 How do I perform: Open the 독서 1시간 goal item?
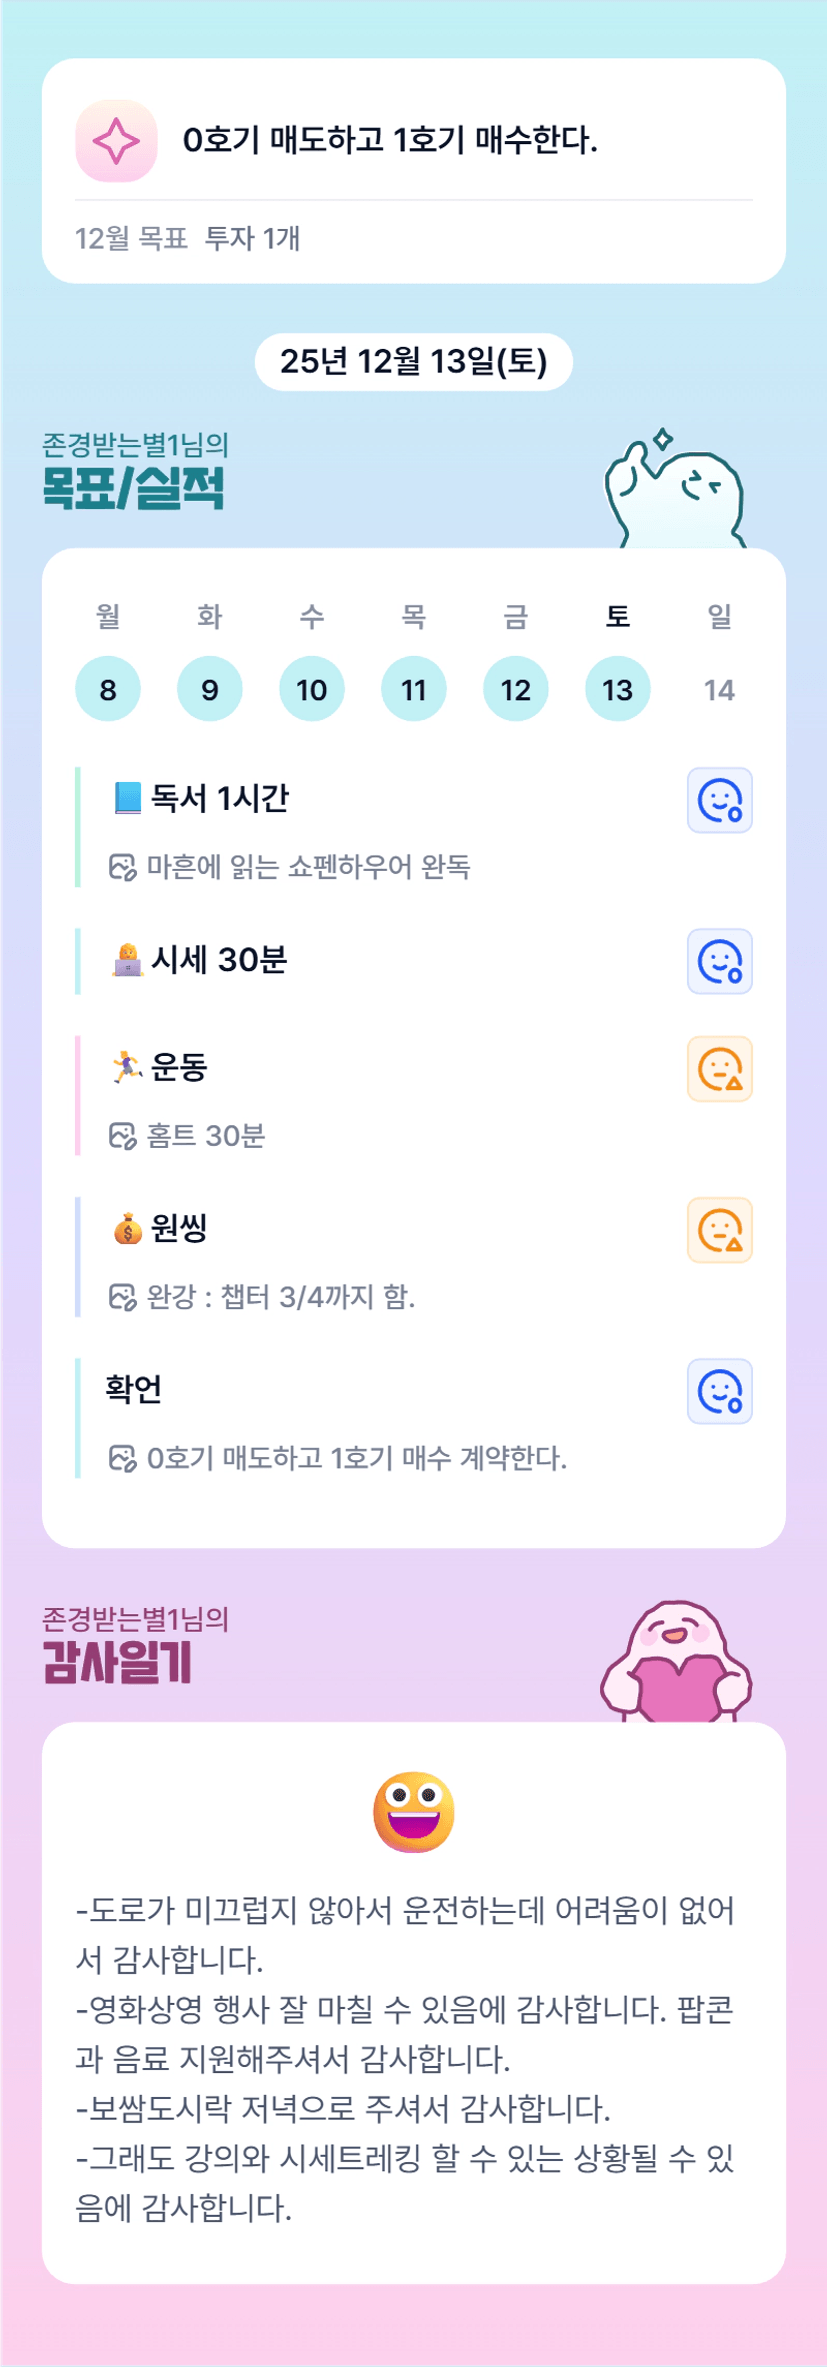[220, 798]
